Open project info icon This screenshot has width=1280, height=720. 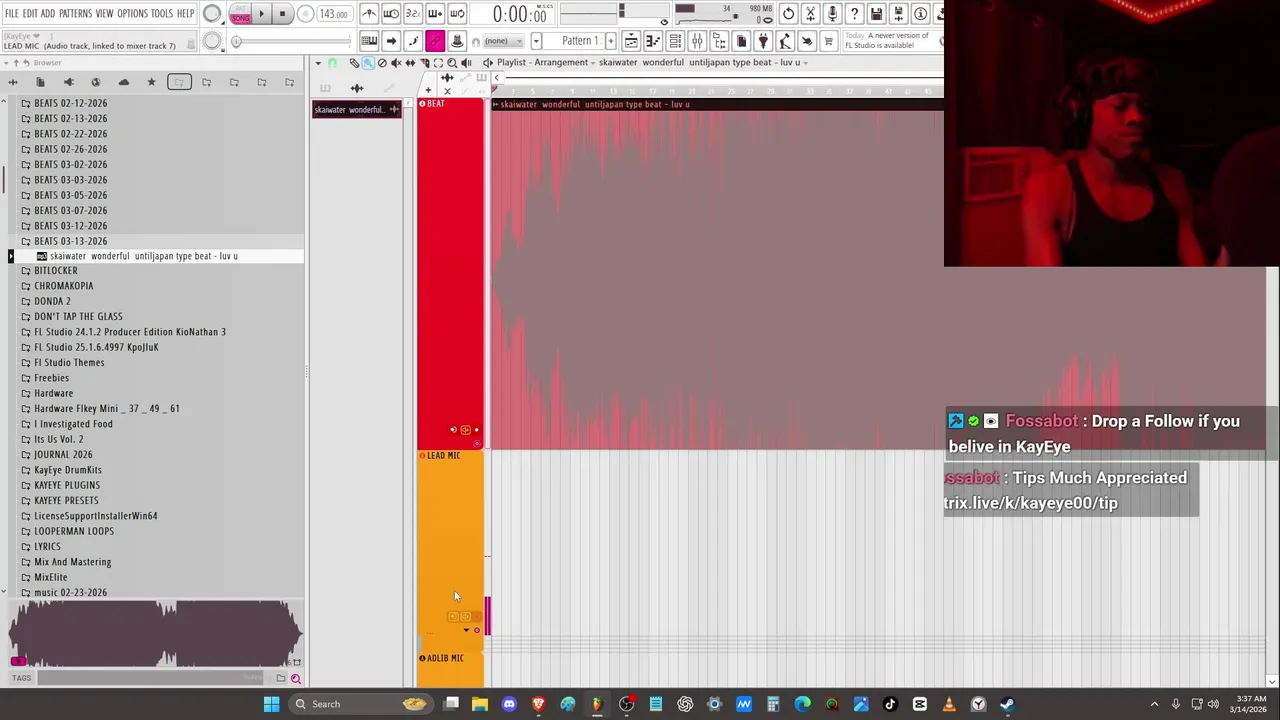pyautogui.click(x=920, y=13)
